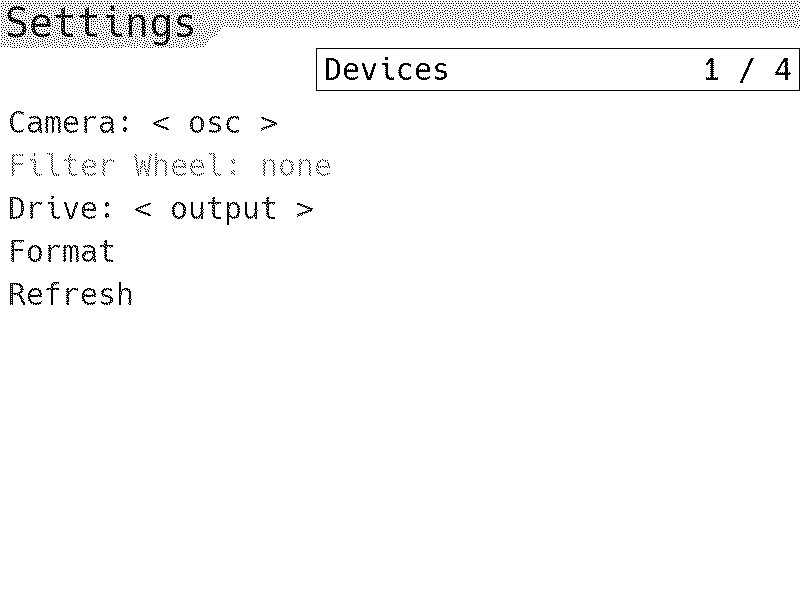Click the left arrow beside Camera osc
This screenshot has height=600, width=800.
(161, 123)
